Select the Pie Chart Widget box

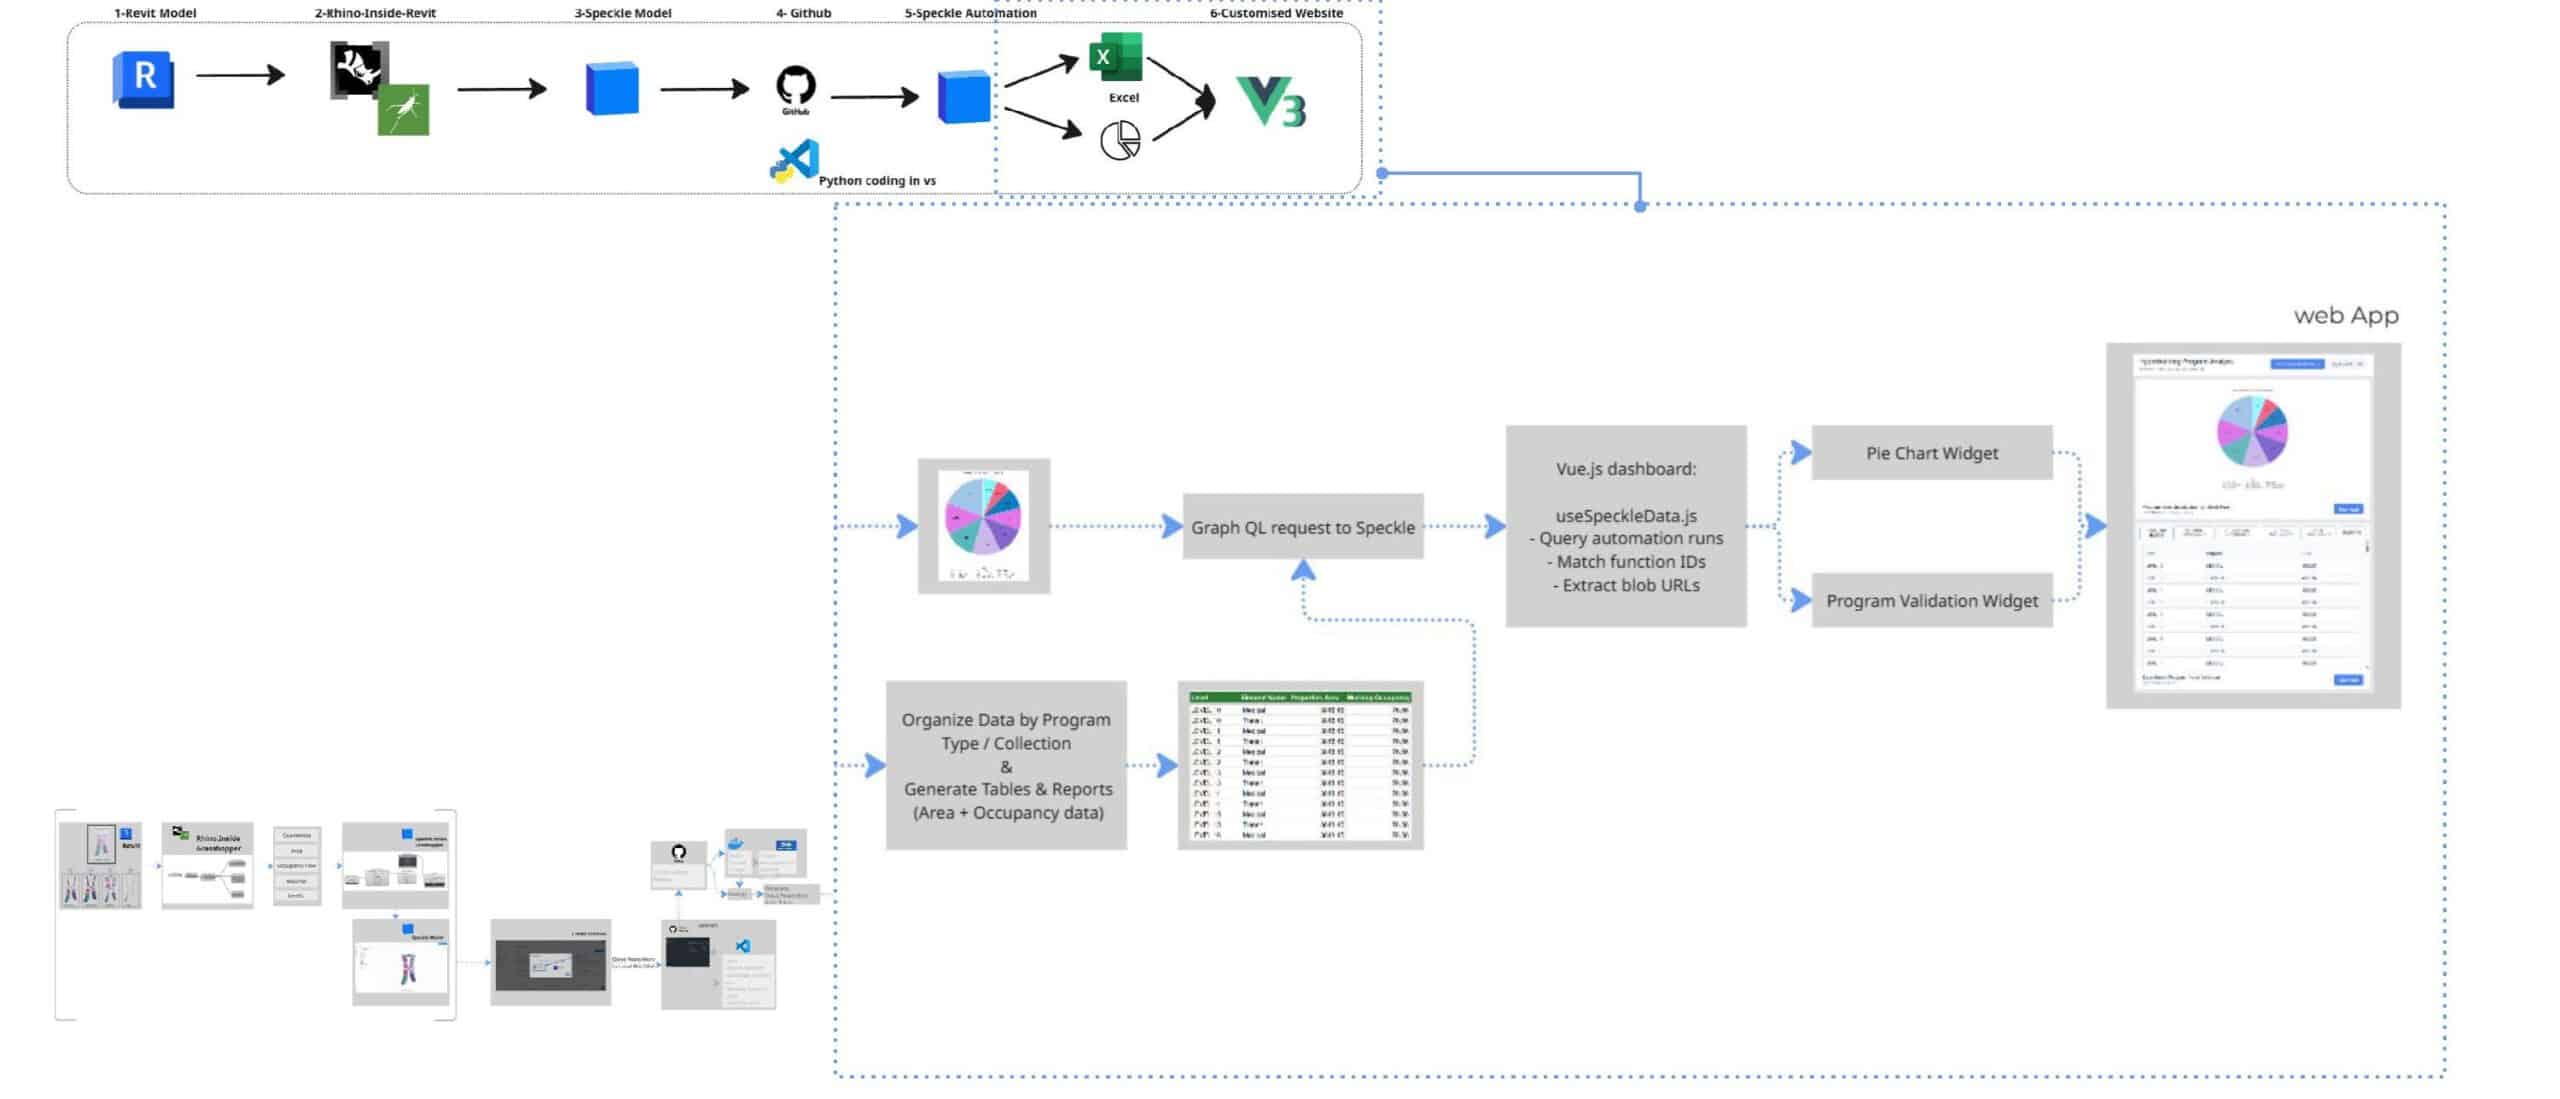tap(1931, 453)
